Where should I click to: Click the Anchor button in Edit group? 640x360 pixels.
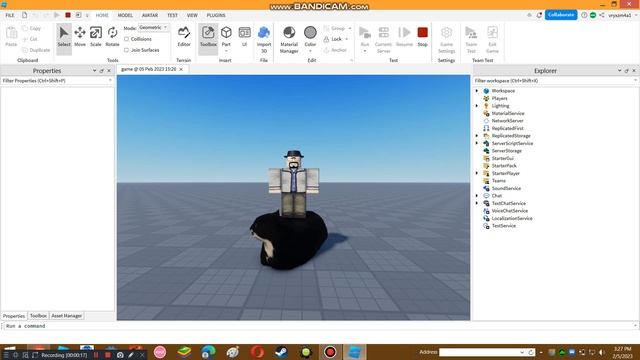[336, 50]
